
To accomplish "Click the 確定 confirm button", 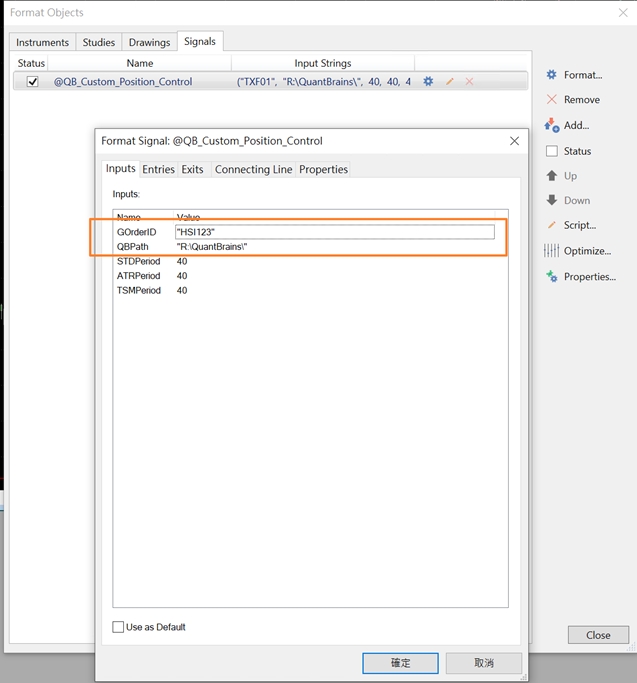I will pyautogui.click(x=400, y=663).
